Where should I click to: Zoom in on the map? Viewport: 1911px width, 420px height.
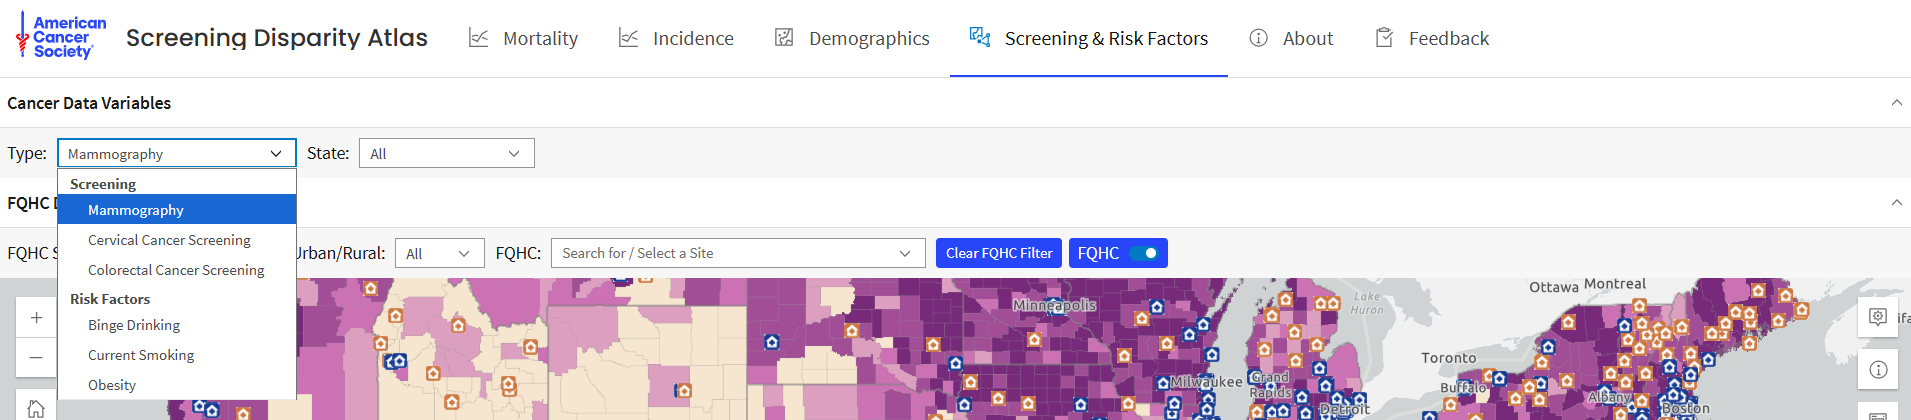tap(36, 318)
